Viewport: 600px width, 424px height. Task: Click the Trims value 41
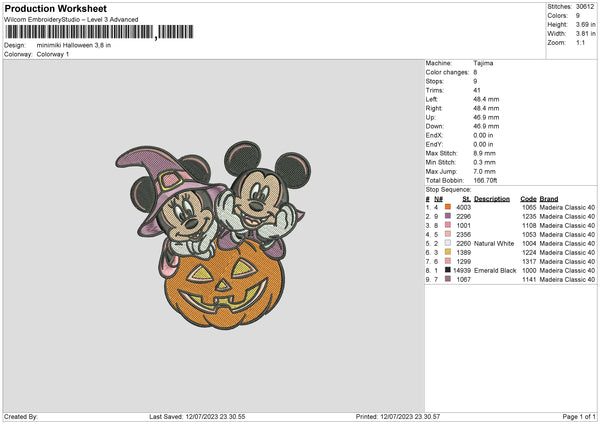(x=477, y=90)
